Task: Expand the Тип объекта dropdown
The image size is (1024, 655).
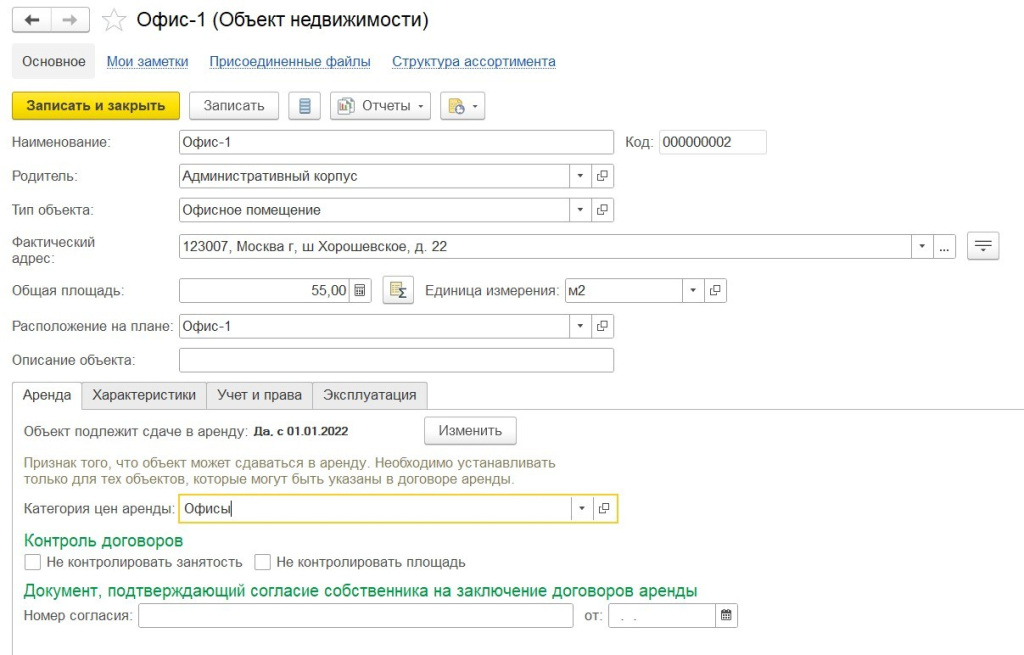Action: (x=581, y=210)
